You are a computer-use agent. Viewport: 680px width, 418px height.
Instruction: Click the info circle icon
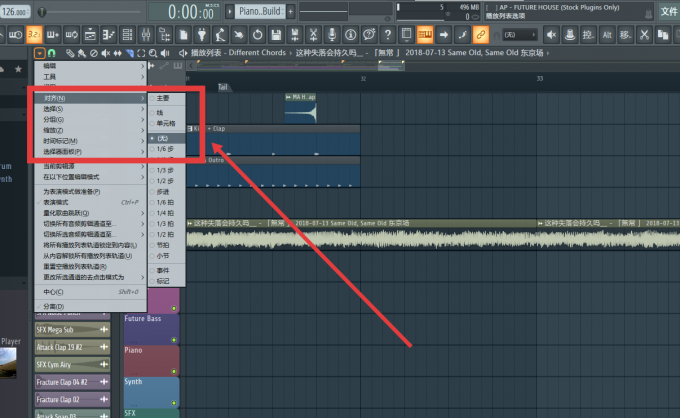[x=351, y=35]
